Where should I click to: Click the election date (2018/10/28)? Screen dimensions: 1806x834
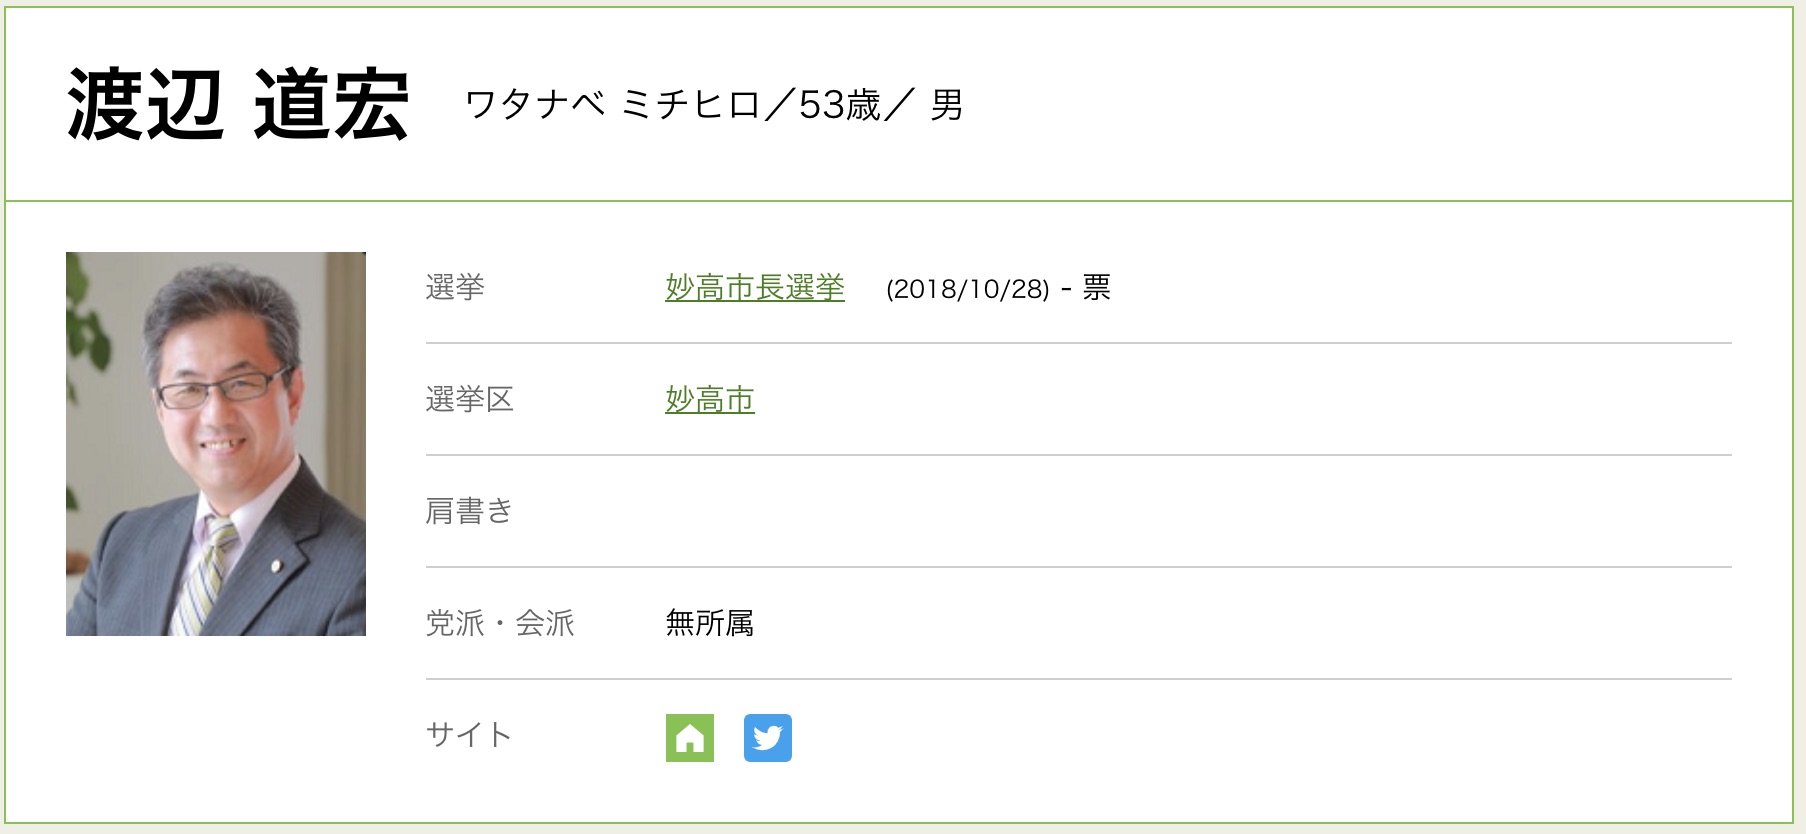[x=967, y=289]
